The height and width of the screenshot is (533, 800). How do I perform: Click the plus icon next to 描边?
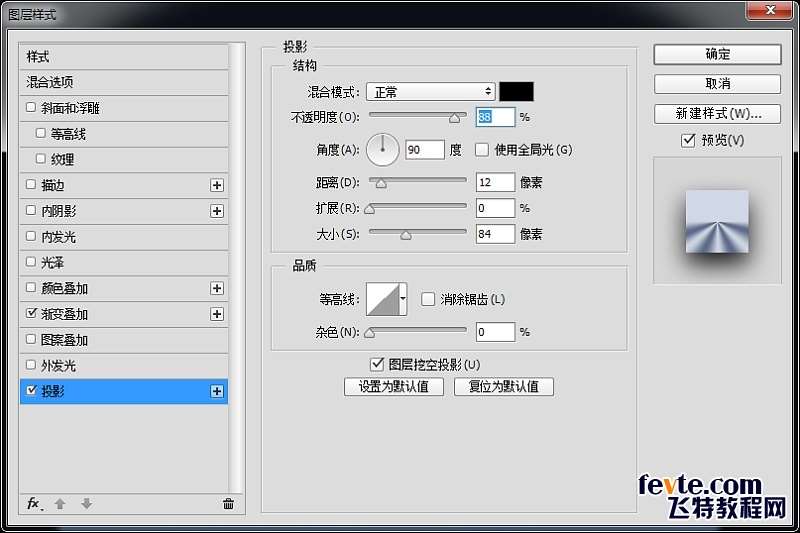[x=217, y=185]
